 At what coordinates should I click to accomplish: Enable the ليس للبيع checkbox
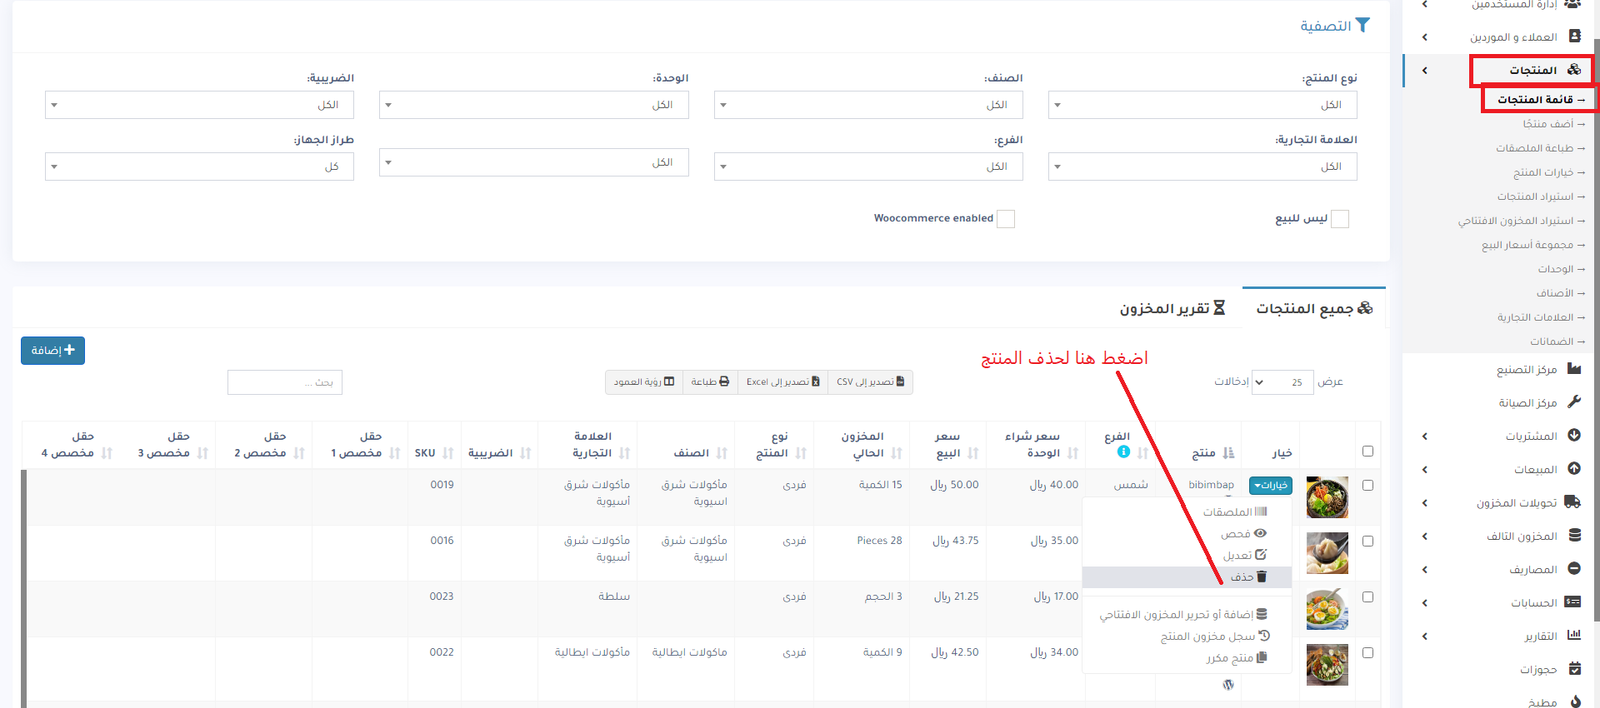pos(1340,219)
